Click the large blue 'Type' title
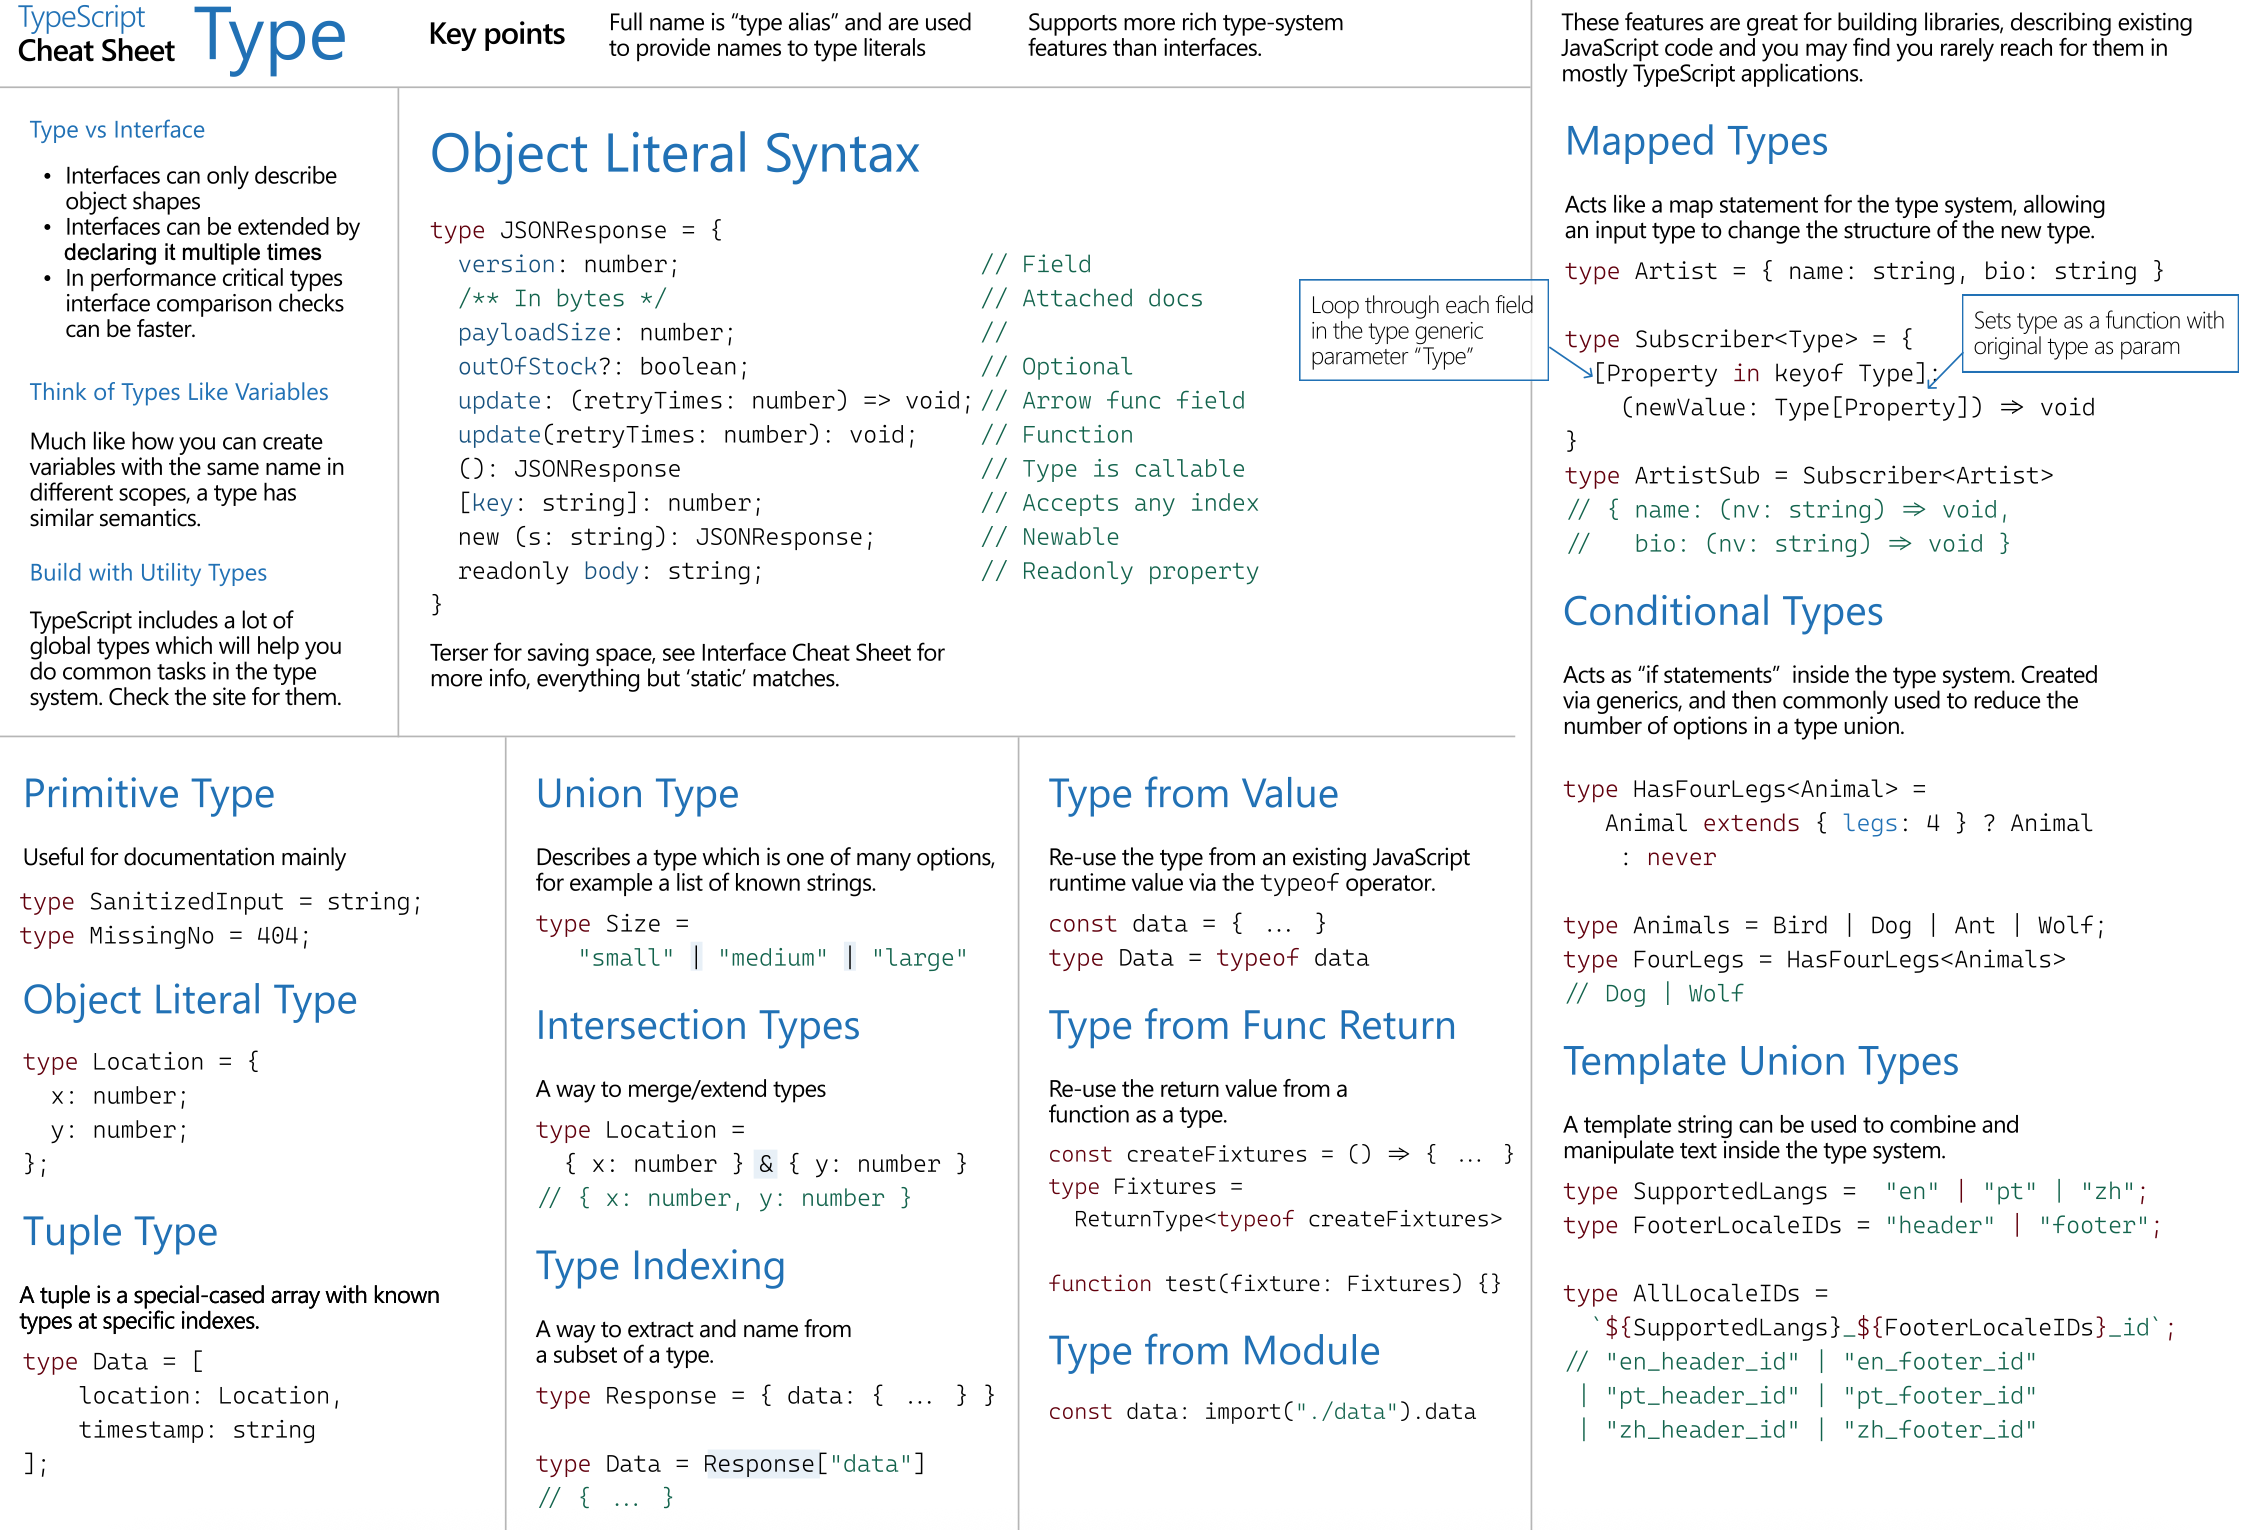Image resolution: width=2252 pixels, height=1530 pixels. click(x=270, y=38)
